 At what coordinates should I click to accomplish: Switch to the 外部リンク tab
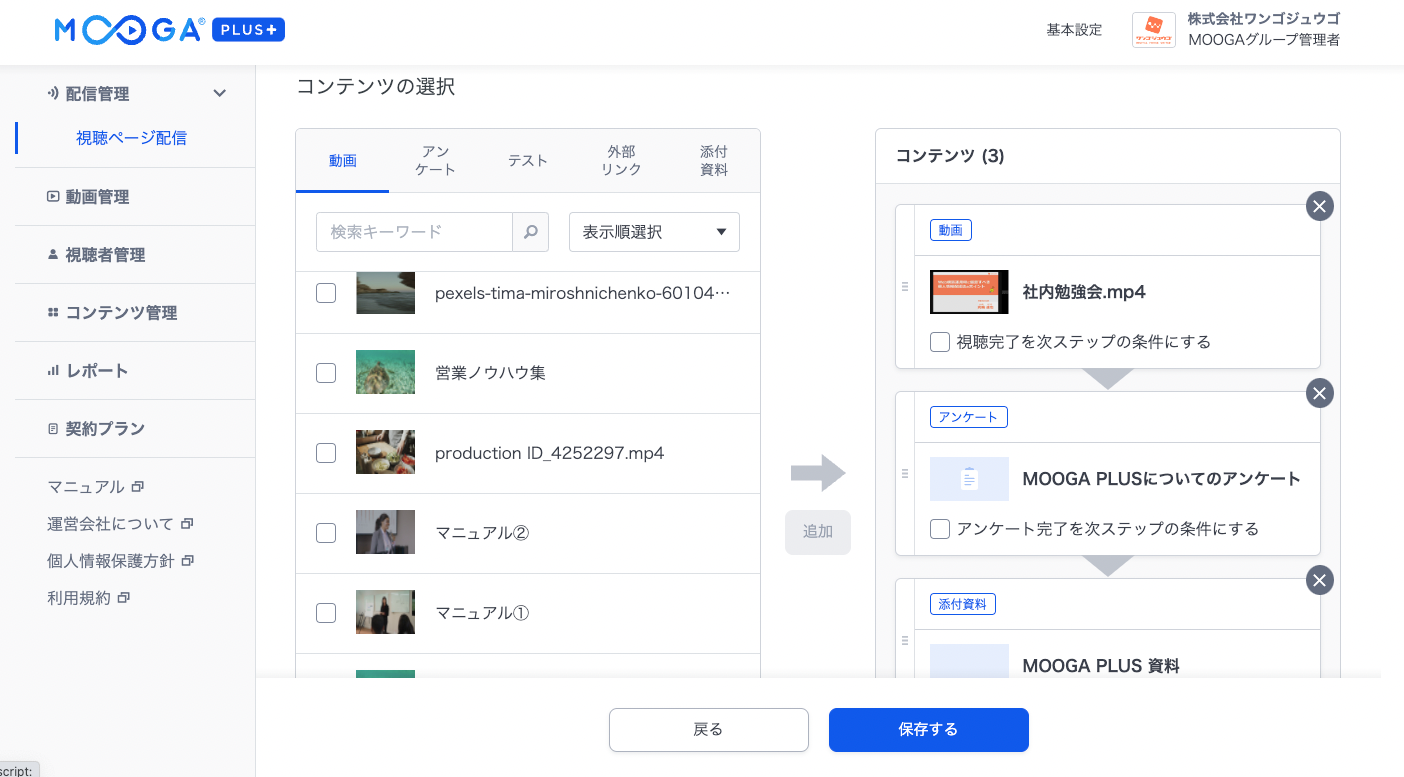620,160
